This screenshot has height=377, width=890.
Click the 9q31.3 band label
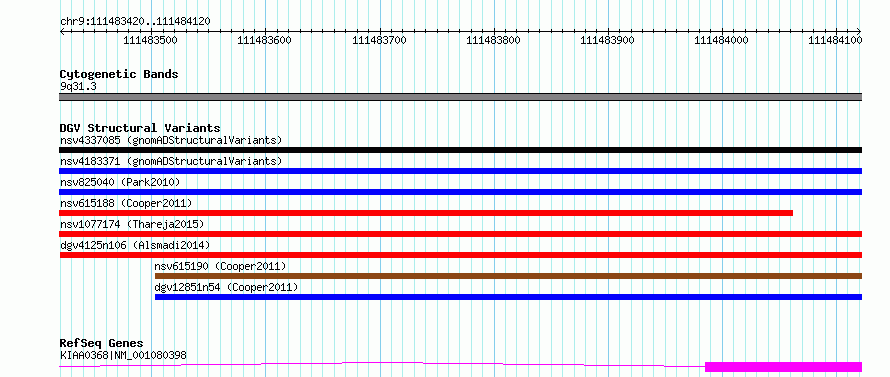point(77,87)
